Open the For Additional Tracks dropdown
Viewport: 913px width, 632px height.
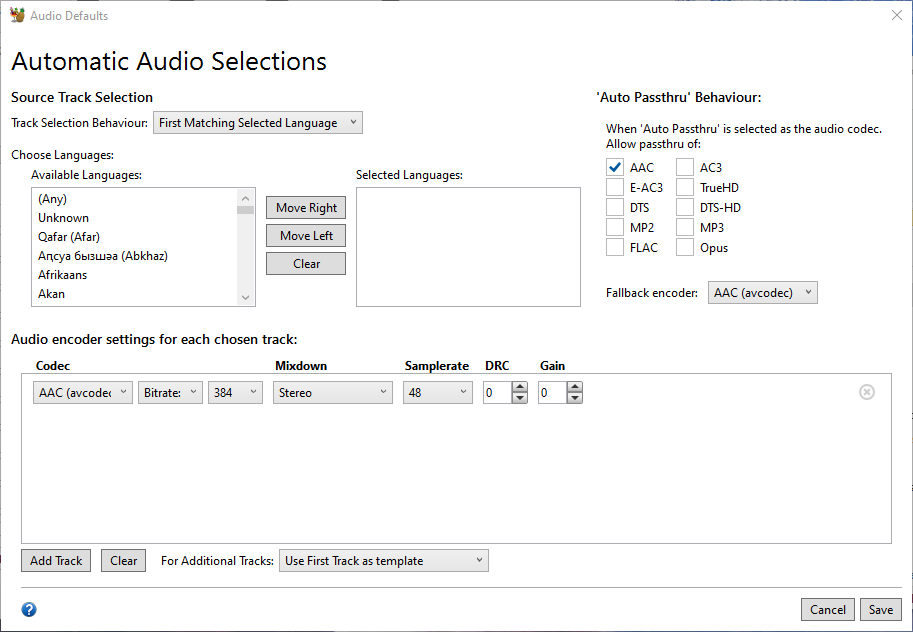[384, 560]
